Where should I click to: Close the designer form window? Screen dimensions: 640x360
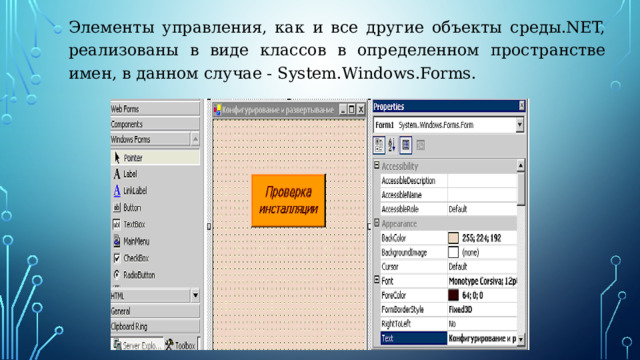point(361,109)
